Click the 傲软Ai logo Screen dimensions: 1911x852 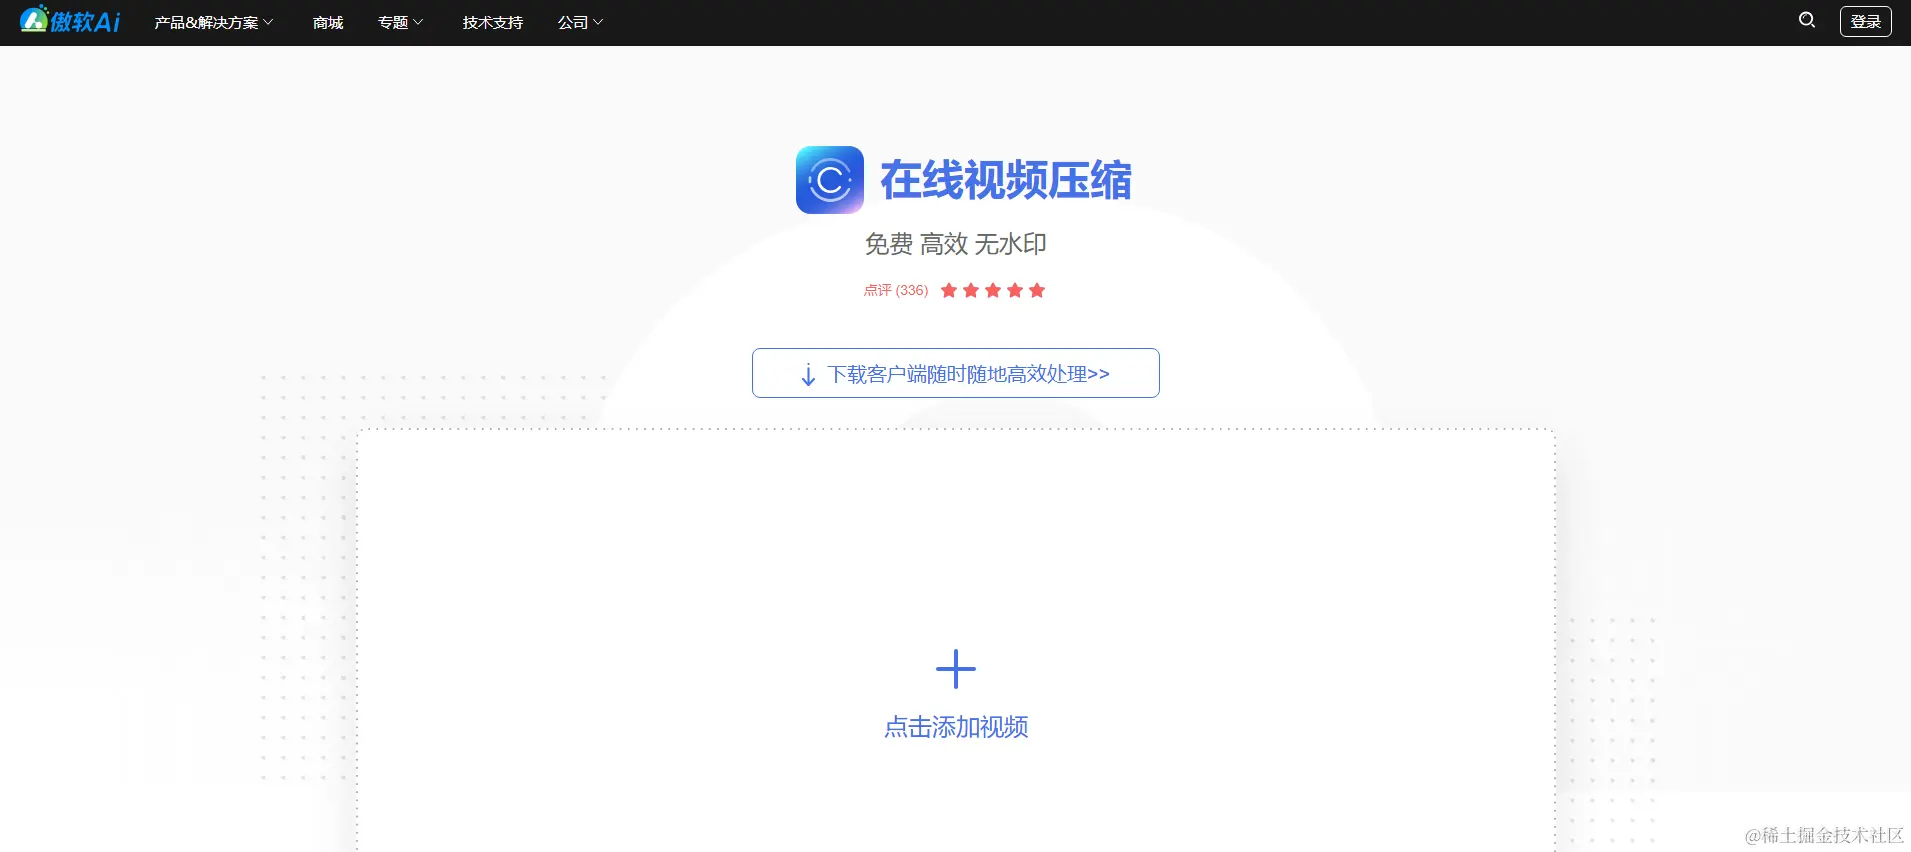70,20
